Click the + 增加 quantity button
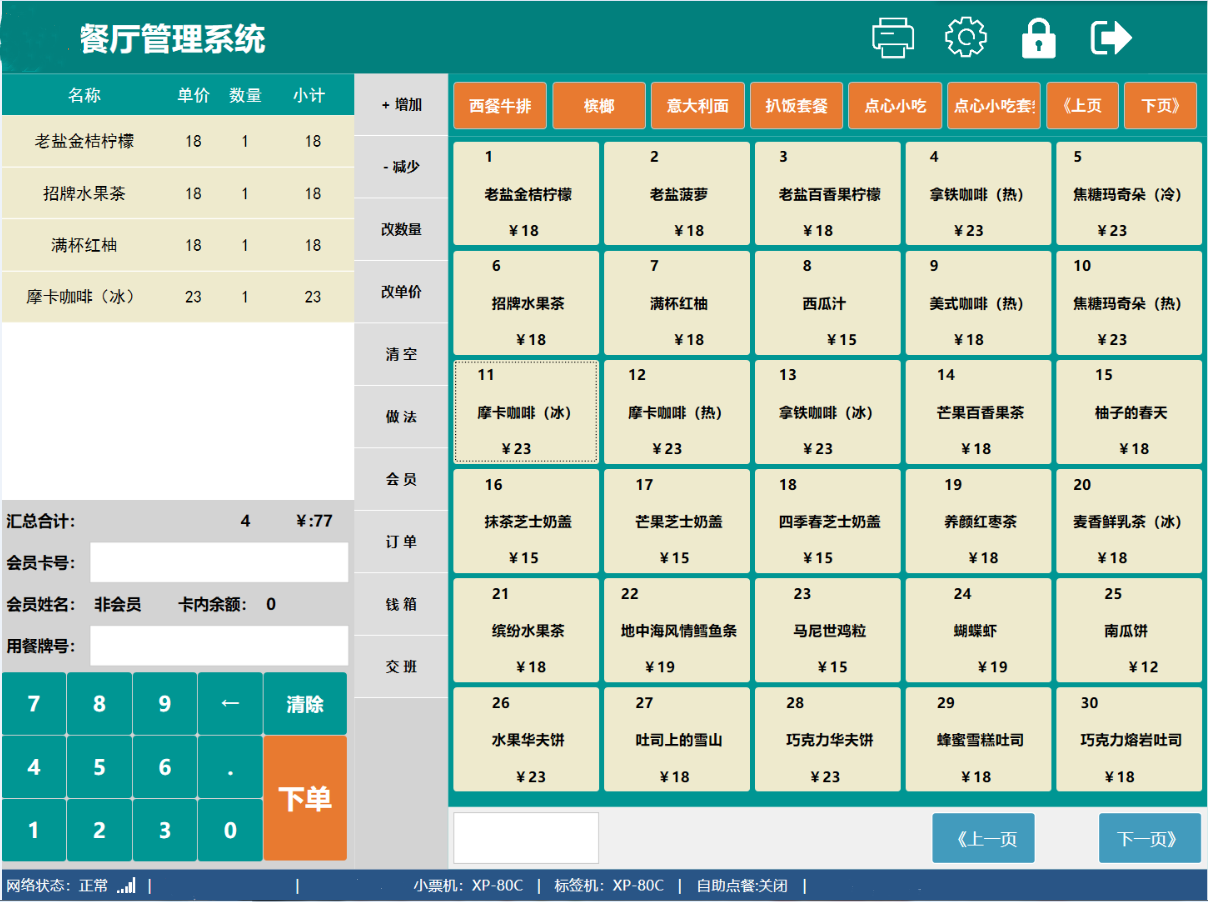1208x902 pixels. (x=401, y=105)
